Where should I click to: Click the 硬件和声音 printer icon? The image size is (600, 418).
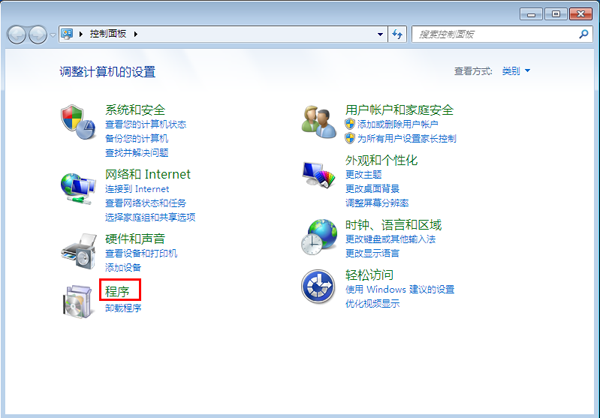[x=77, y=250]
